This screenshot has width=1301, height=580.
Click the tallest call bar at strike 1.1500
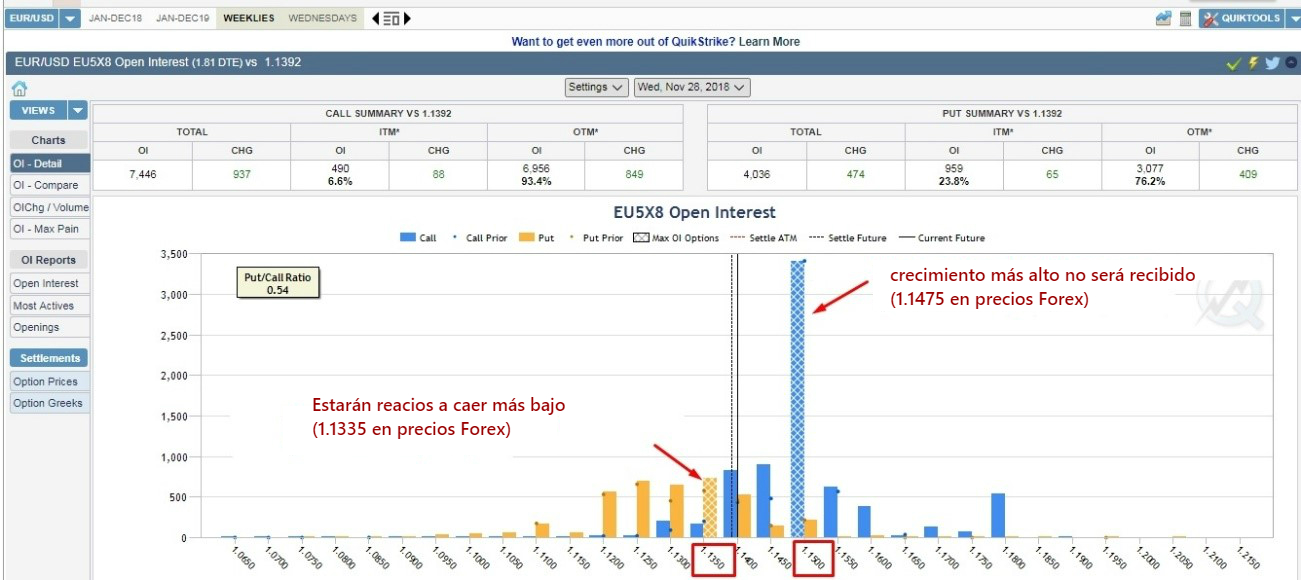click(x=798, y=399)
